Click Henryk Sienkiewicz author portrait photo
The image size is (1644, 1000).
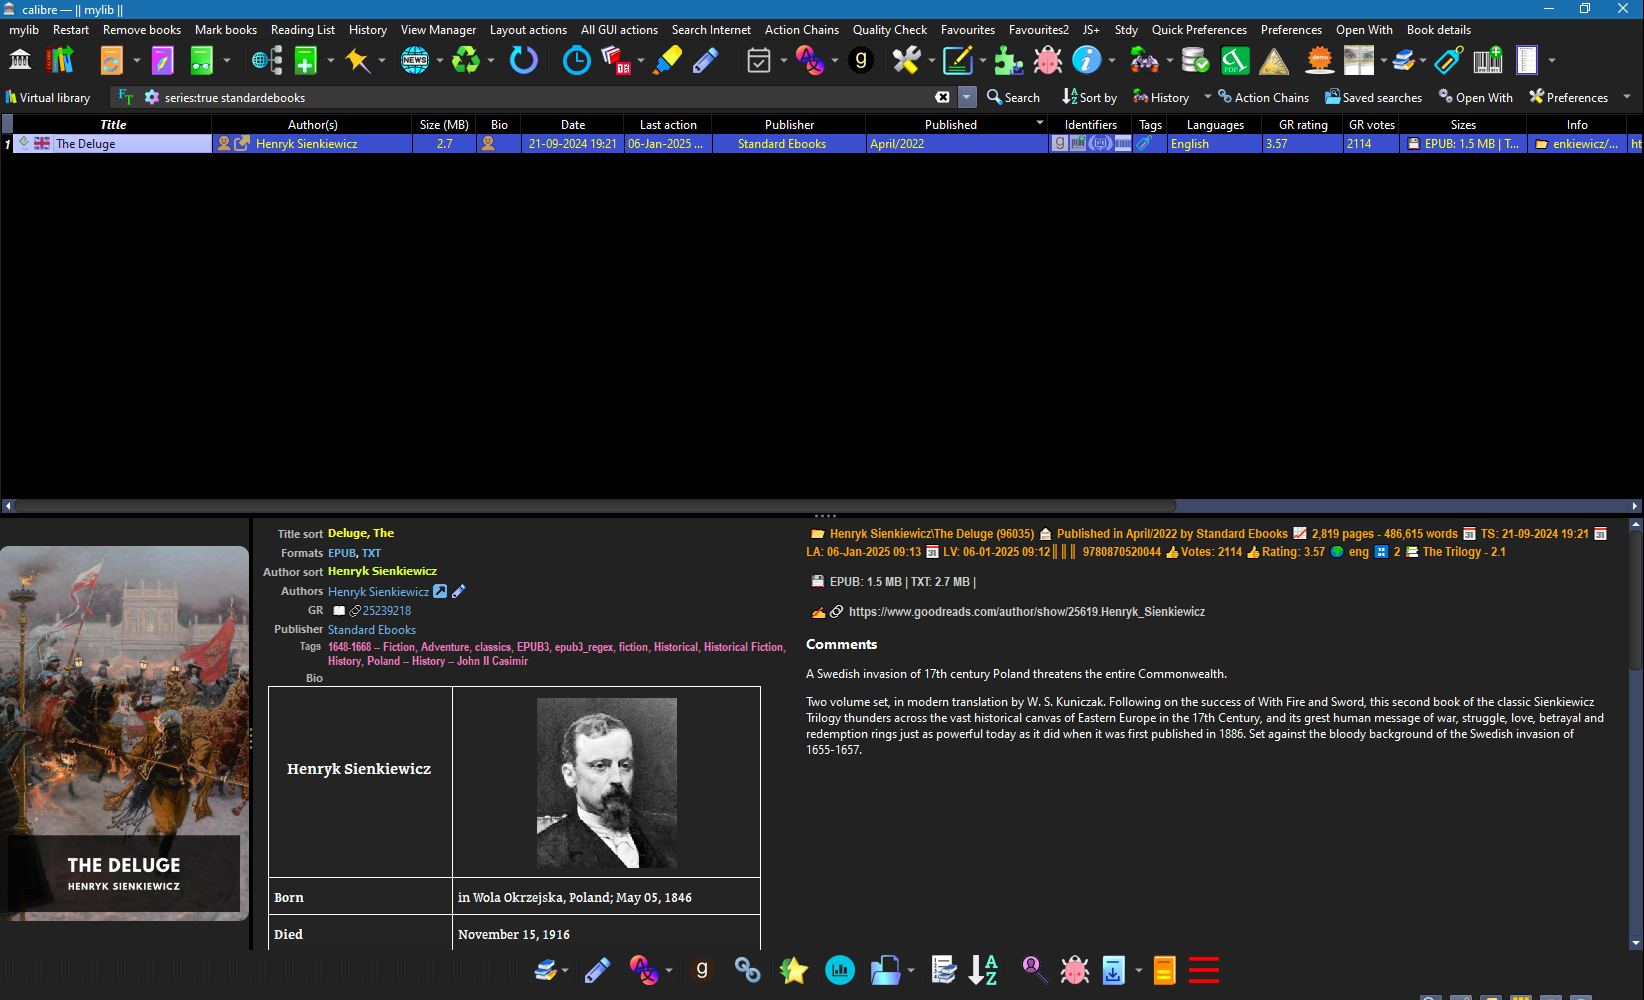607,782
